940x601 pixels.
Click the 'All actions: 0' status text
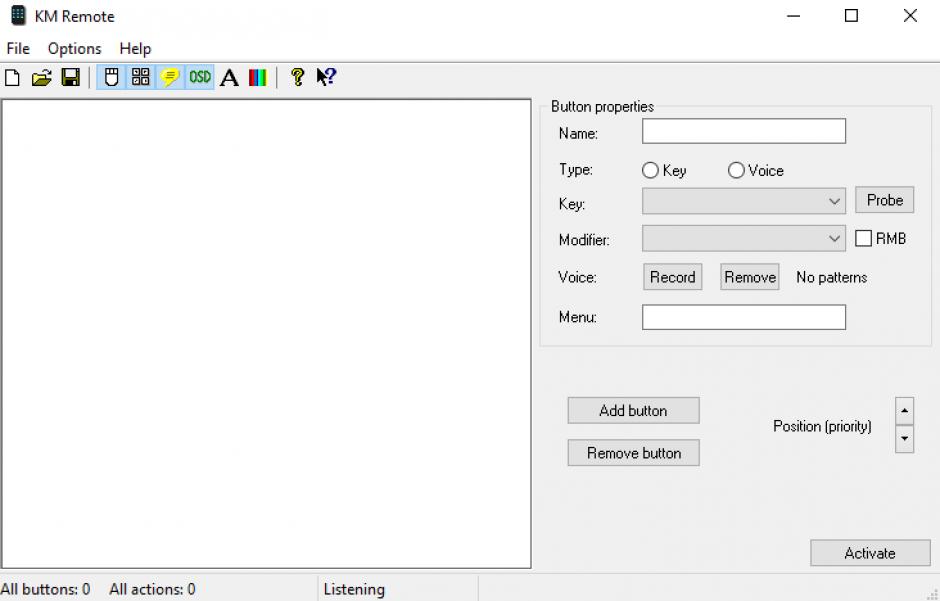click(152, 590)
